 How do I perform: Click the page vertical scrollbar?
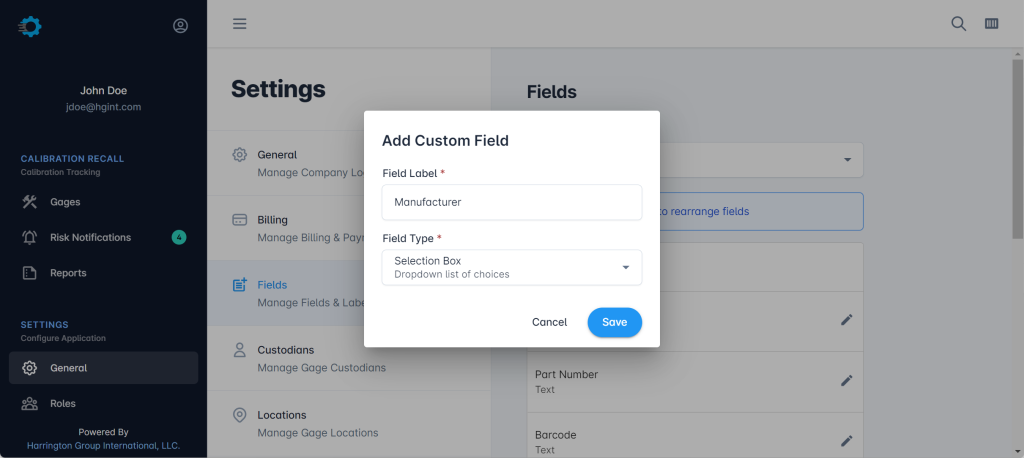[1017, 150]
